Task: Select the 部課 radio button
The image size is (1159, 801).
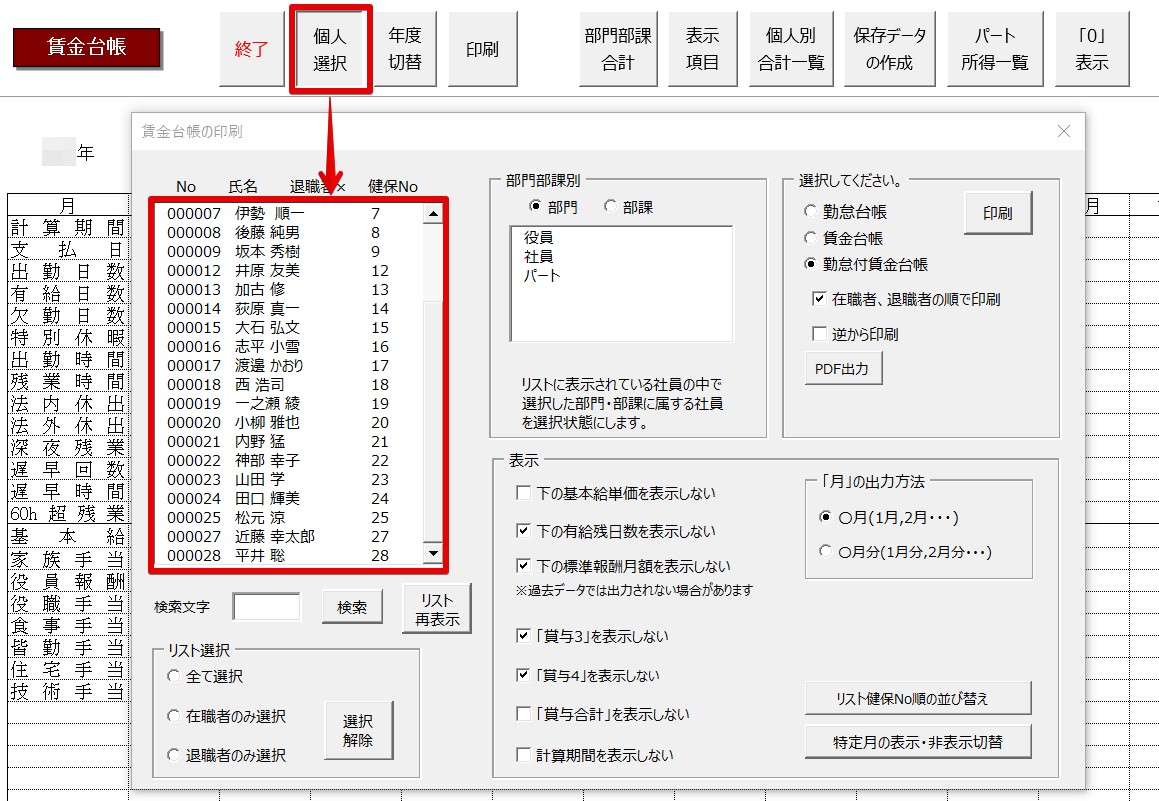Action: 611,207
